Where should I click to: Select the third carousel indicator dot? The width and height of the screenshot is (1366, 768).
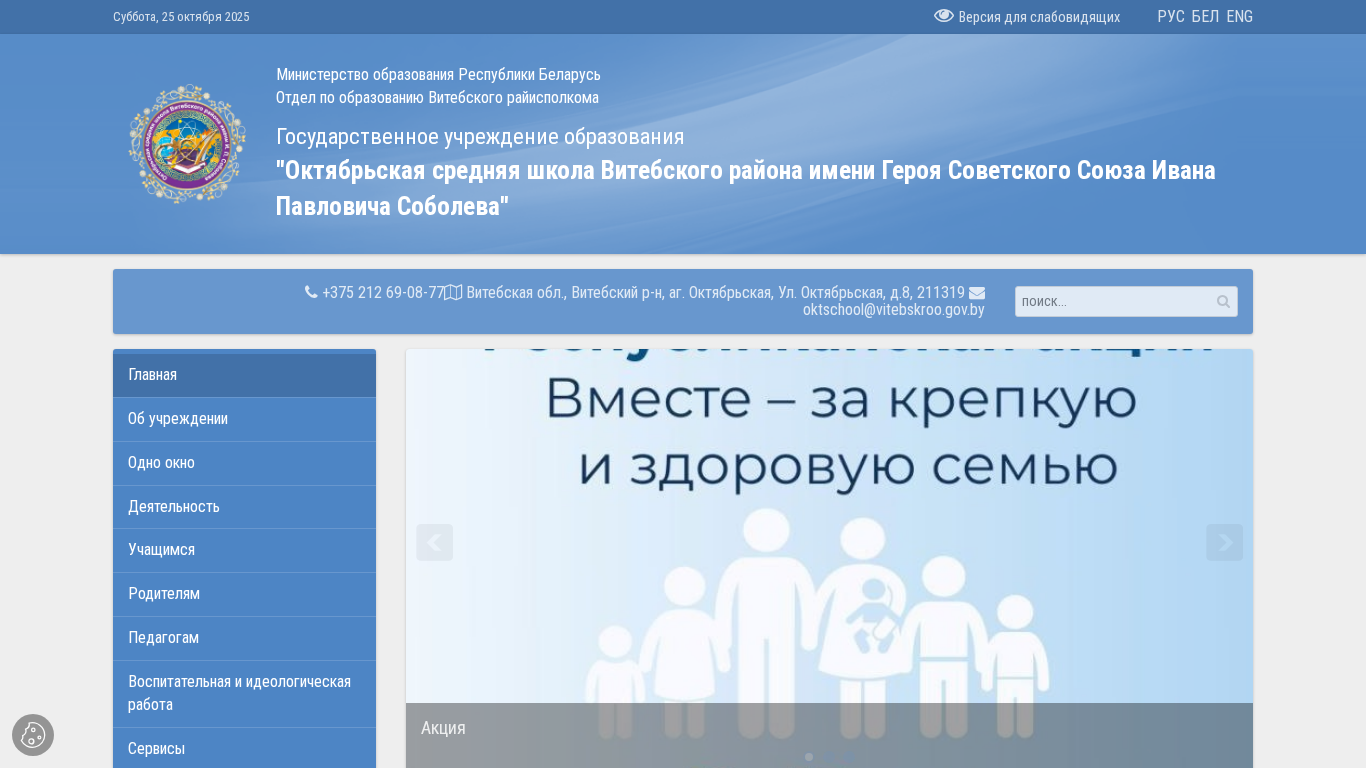point(849,757)
